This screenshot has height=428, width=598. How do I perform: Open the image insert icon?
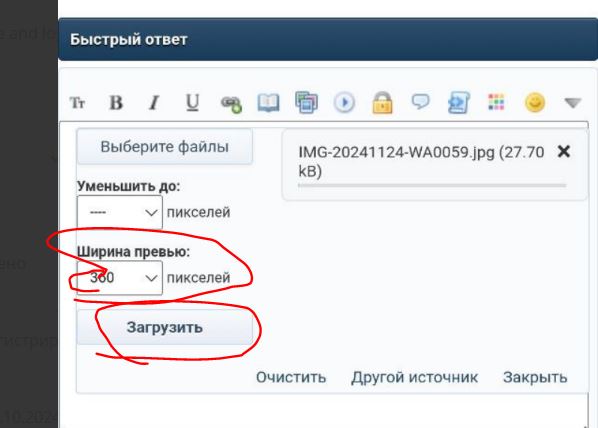tap(306, 102)
